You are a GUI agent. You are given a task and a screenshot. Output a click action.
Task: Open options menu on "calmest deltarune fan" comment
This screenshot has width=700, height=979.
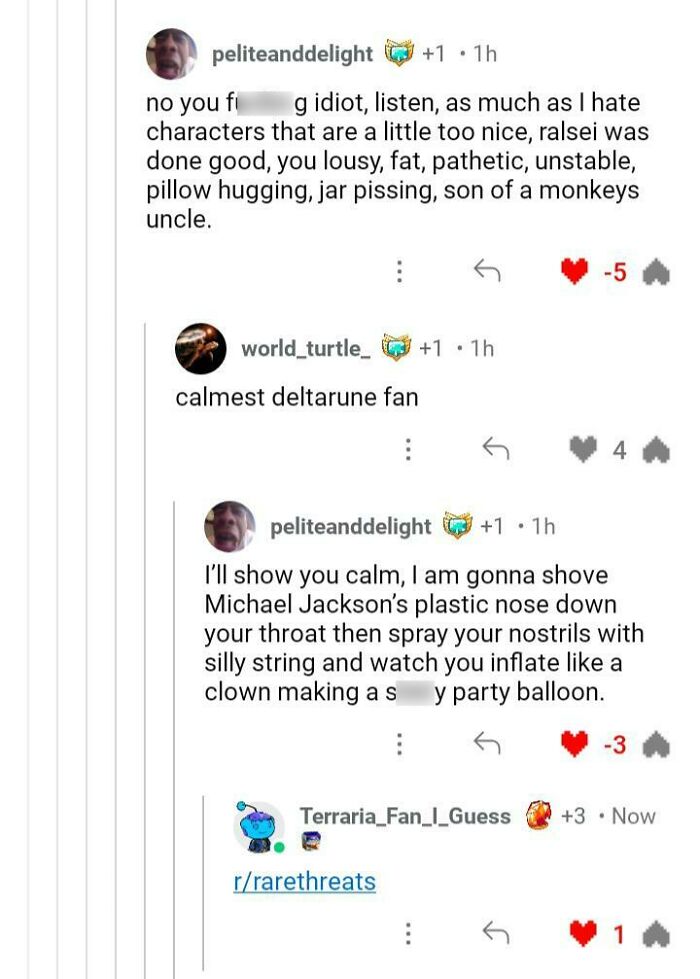(x=408, y=450)
